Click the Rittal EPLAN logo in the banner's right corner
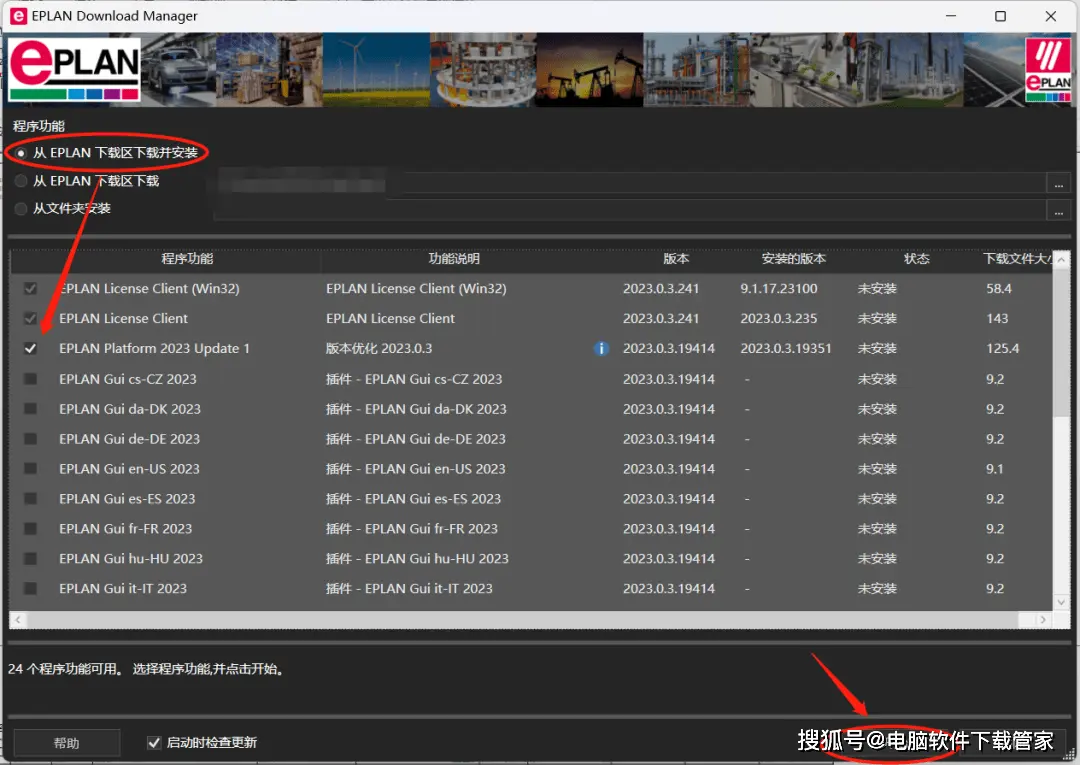This screenshot has height=765, width=1080. [x=1048, y=70]
